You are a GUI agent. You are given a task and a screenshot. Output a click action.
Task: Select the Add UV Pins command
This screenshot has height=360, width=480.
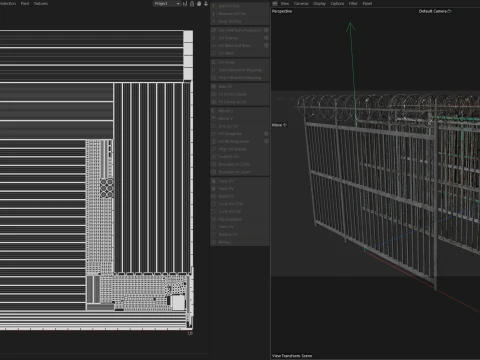coord(229,6)
